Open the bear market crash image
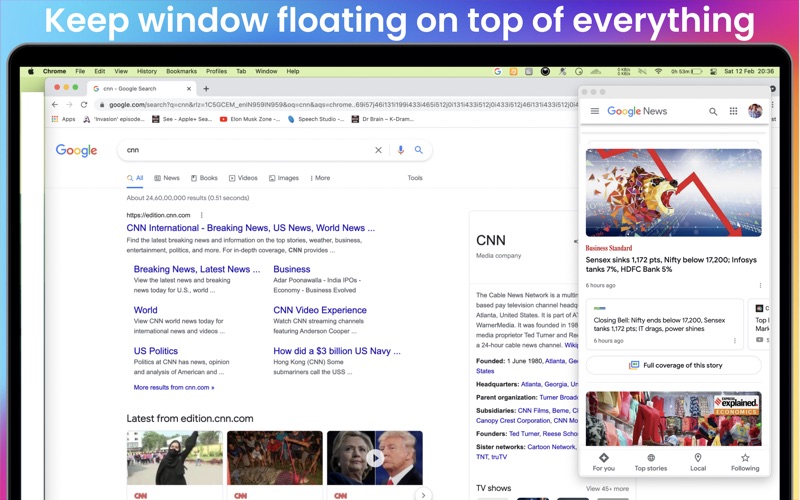The height and width of the screenshot is (500, 800). (x=673, y=192)
